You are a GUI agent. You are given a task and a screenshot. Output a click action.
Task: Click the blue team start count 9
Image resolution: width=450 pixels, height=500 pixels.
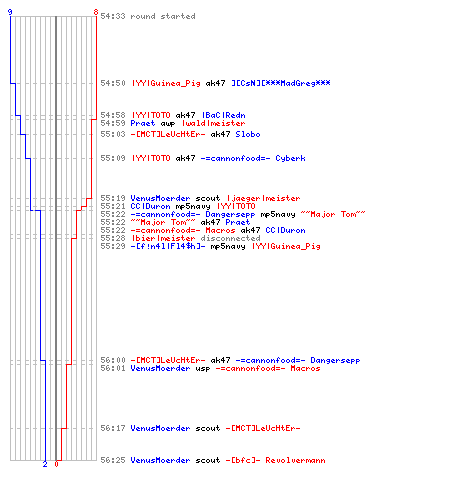10,12
